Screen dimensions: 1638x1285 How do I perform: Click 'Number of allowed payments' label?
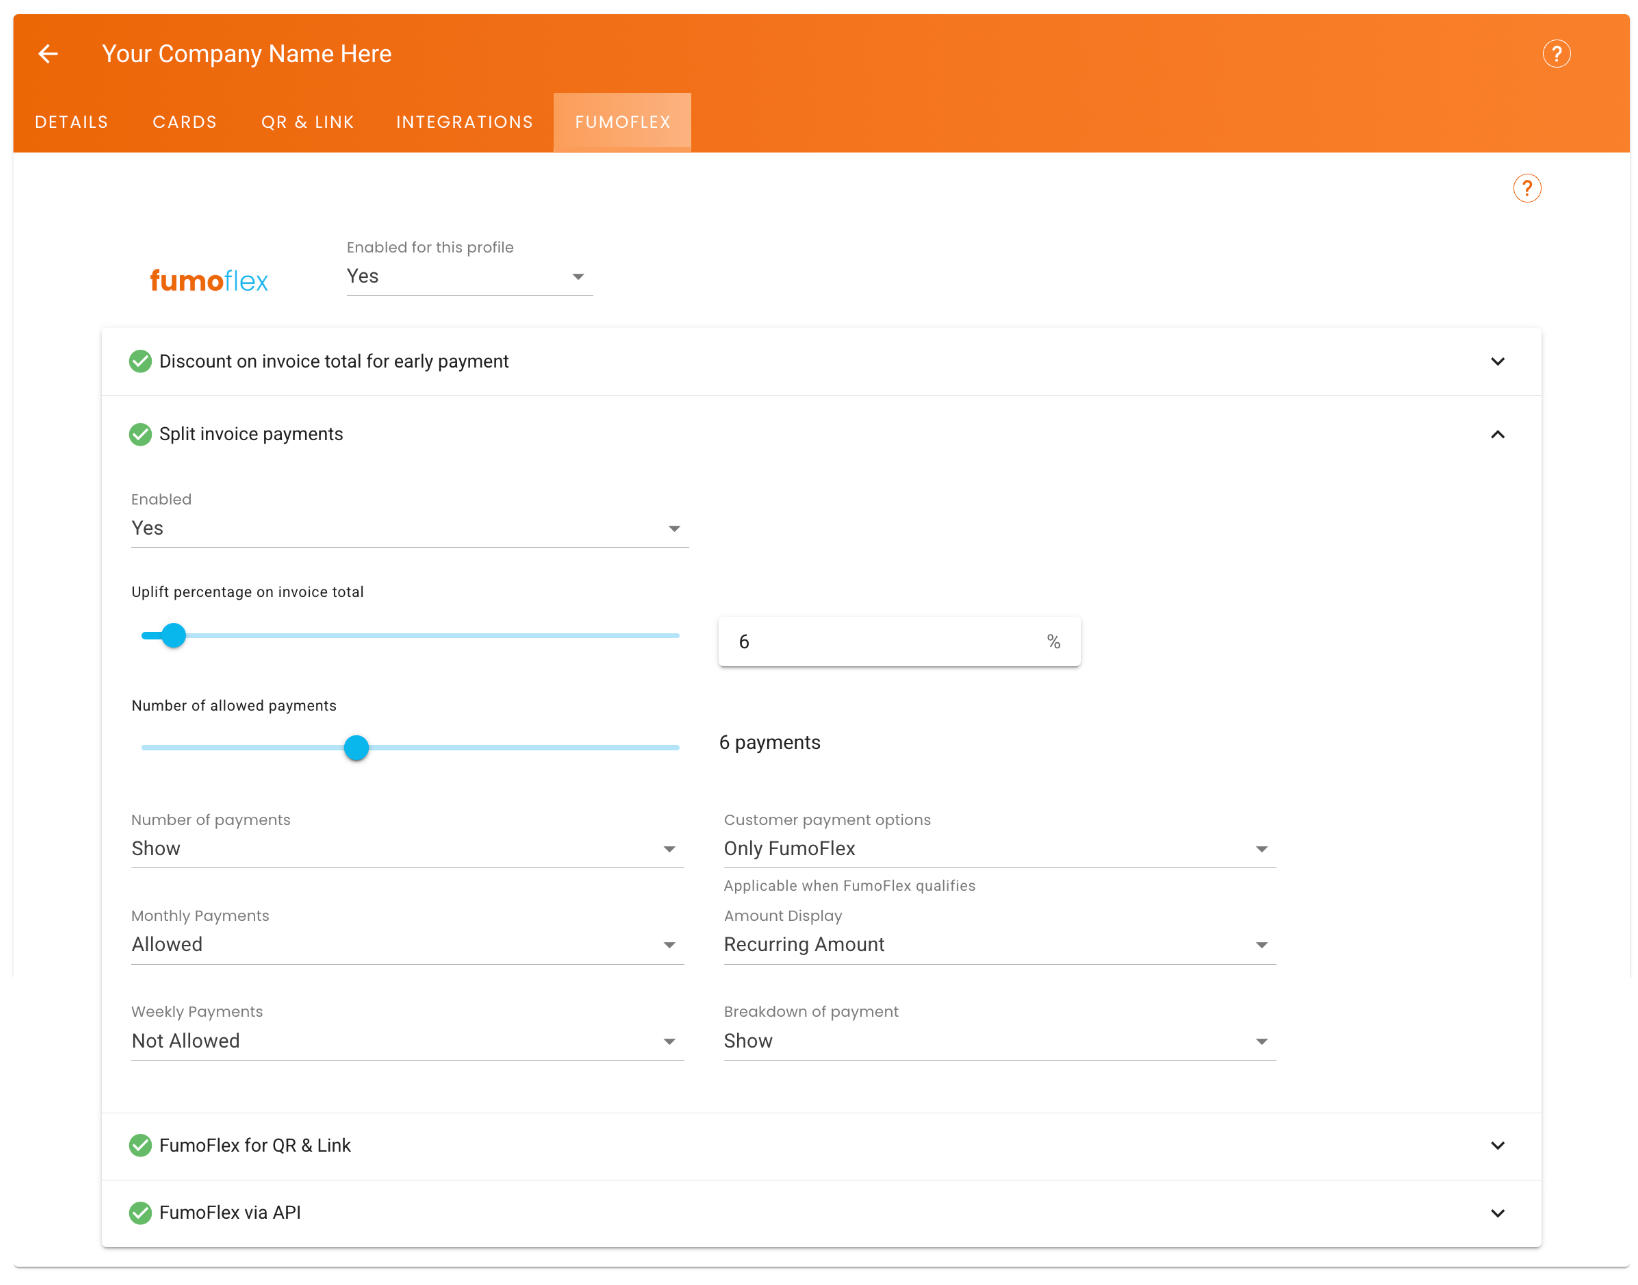pos(234,706)
